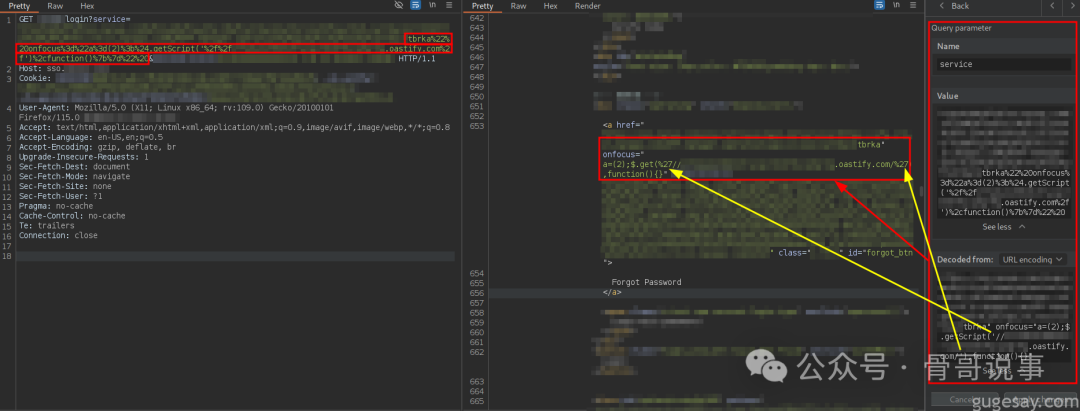Click the Value label in Inspector
Screen dimensions: 1080x411
click(x=947, y=96)
